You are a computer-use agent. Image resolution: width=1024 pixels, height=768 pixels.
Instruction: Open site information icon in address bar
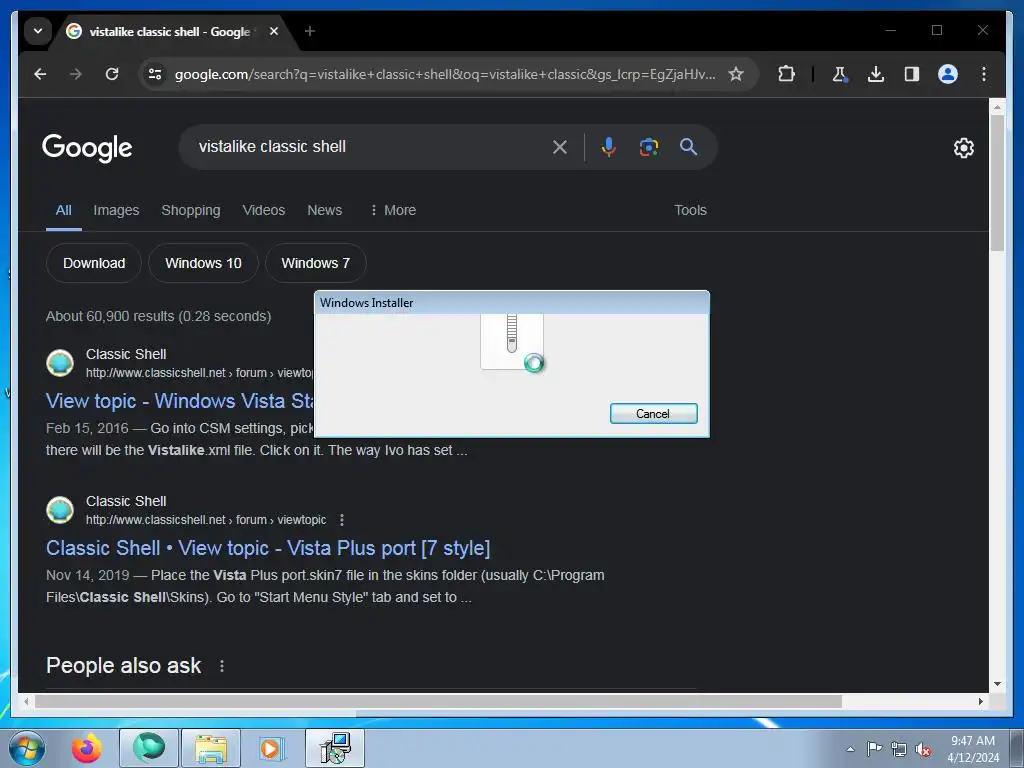click(155, 74)
